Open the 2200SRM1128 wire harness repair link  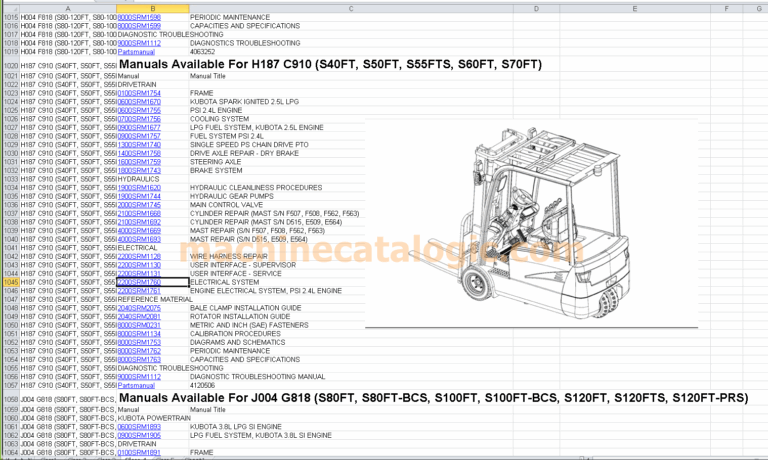pyautogui.click(x=139, y=256)
